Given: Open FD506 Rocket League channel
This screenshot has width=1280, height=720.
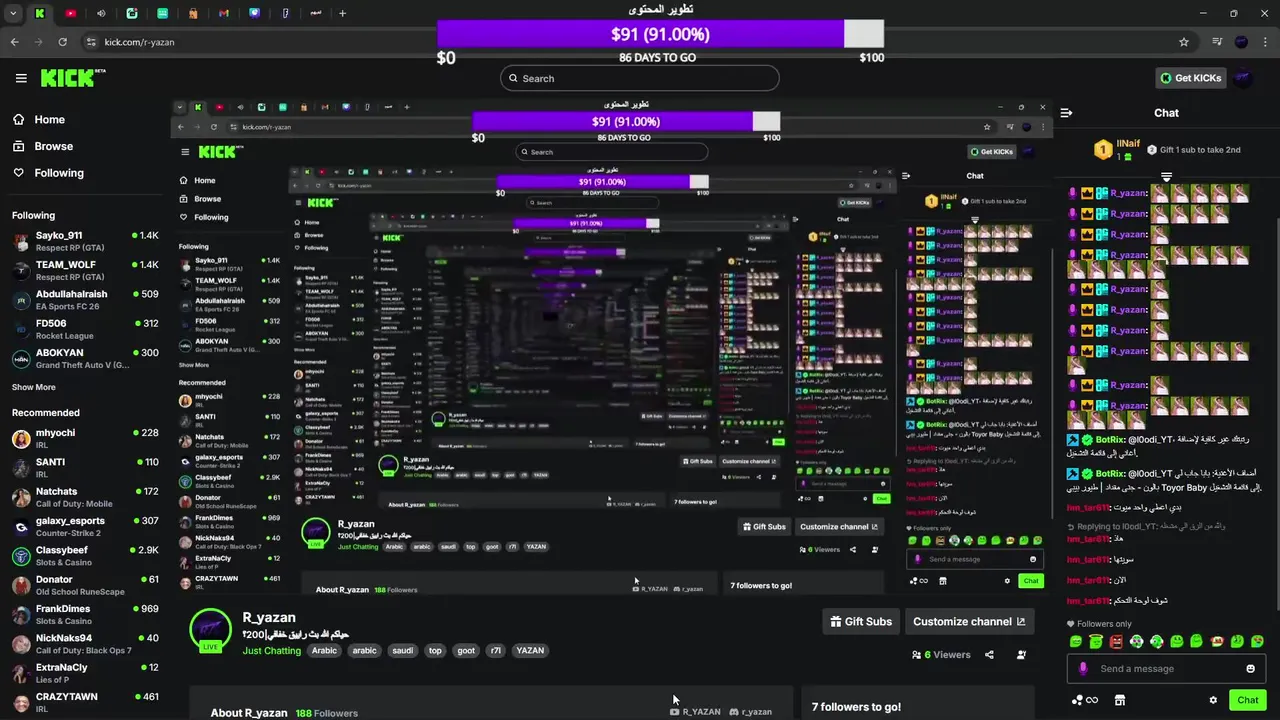Looking at the screenshot, I should (x=85, y=329).
